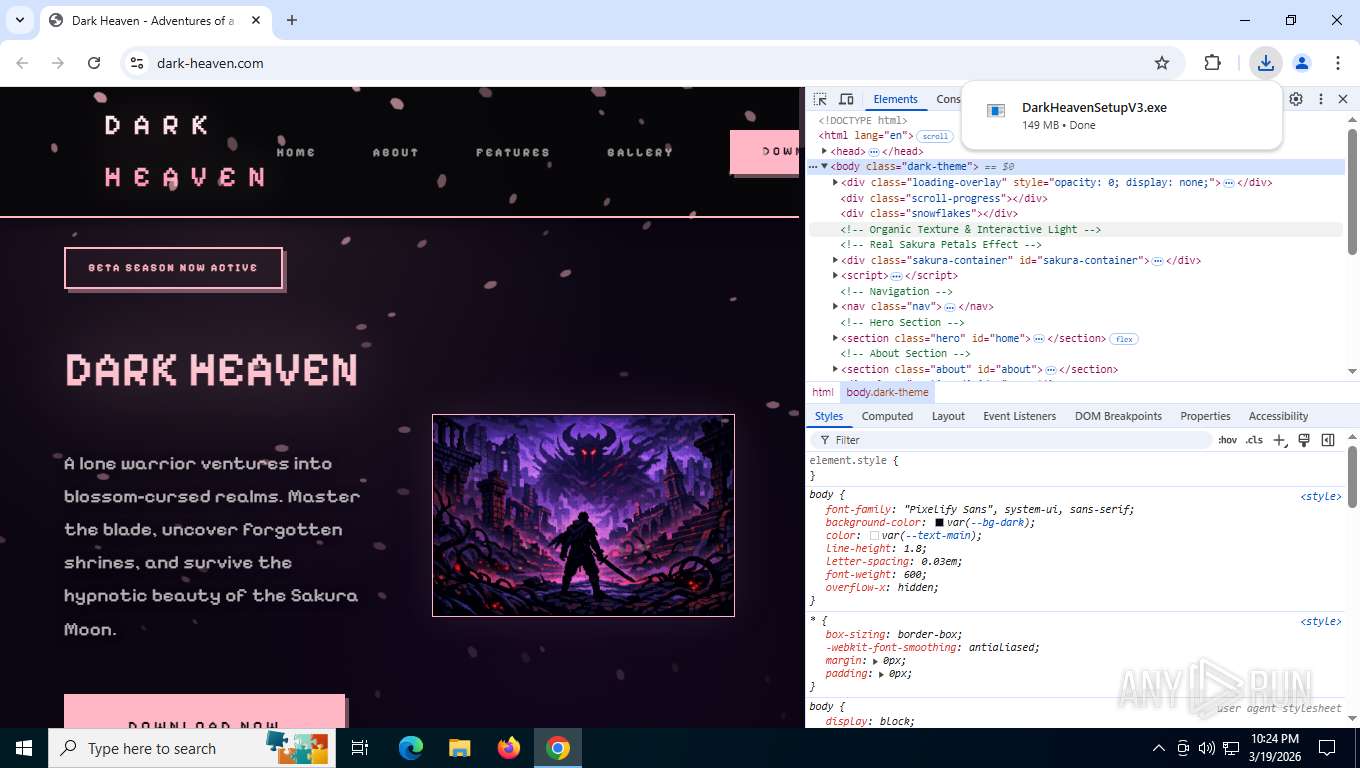Image resolution: width=1360 pixels, height=768 pixels.
Task: Expand the margin shorthand property
Action: tap(876, 661)
